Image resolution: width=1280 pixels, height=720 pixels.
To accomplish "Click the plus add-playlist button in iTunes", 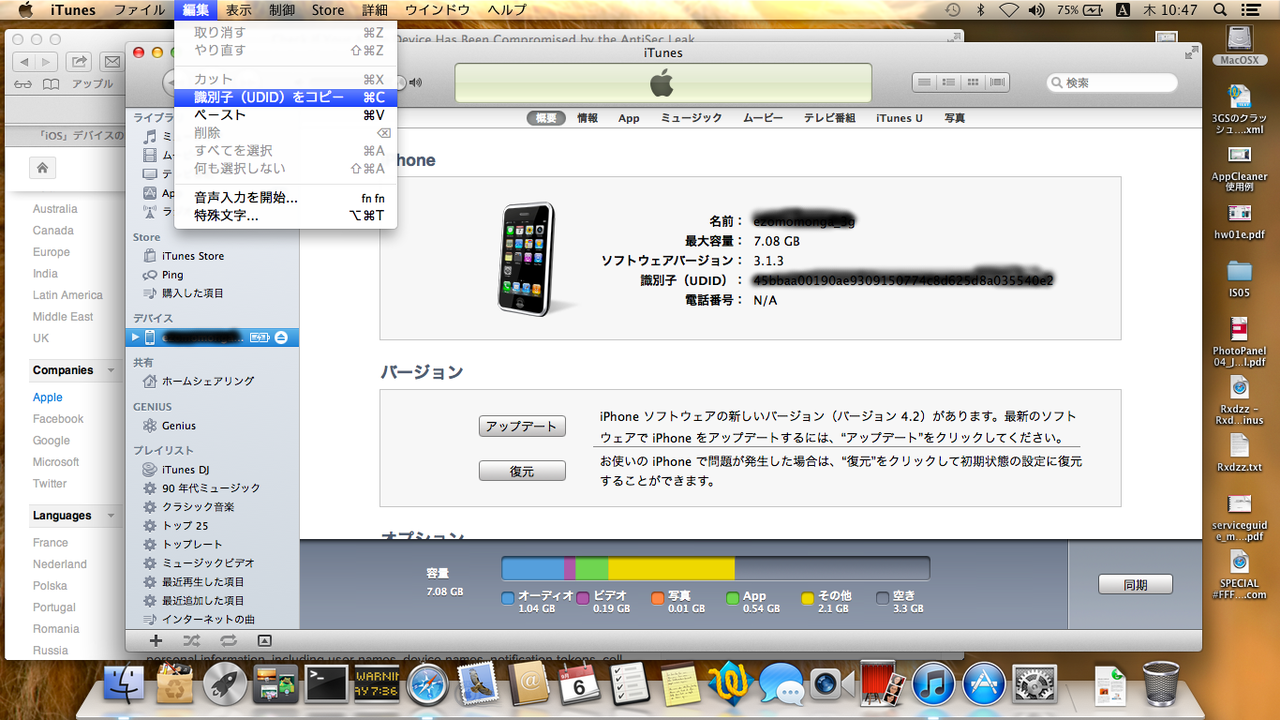I will (x=155, y=640).
